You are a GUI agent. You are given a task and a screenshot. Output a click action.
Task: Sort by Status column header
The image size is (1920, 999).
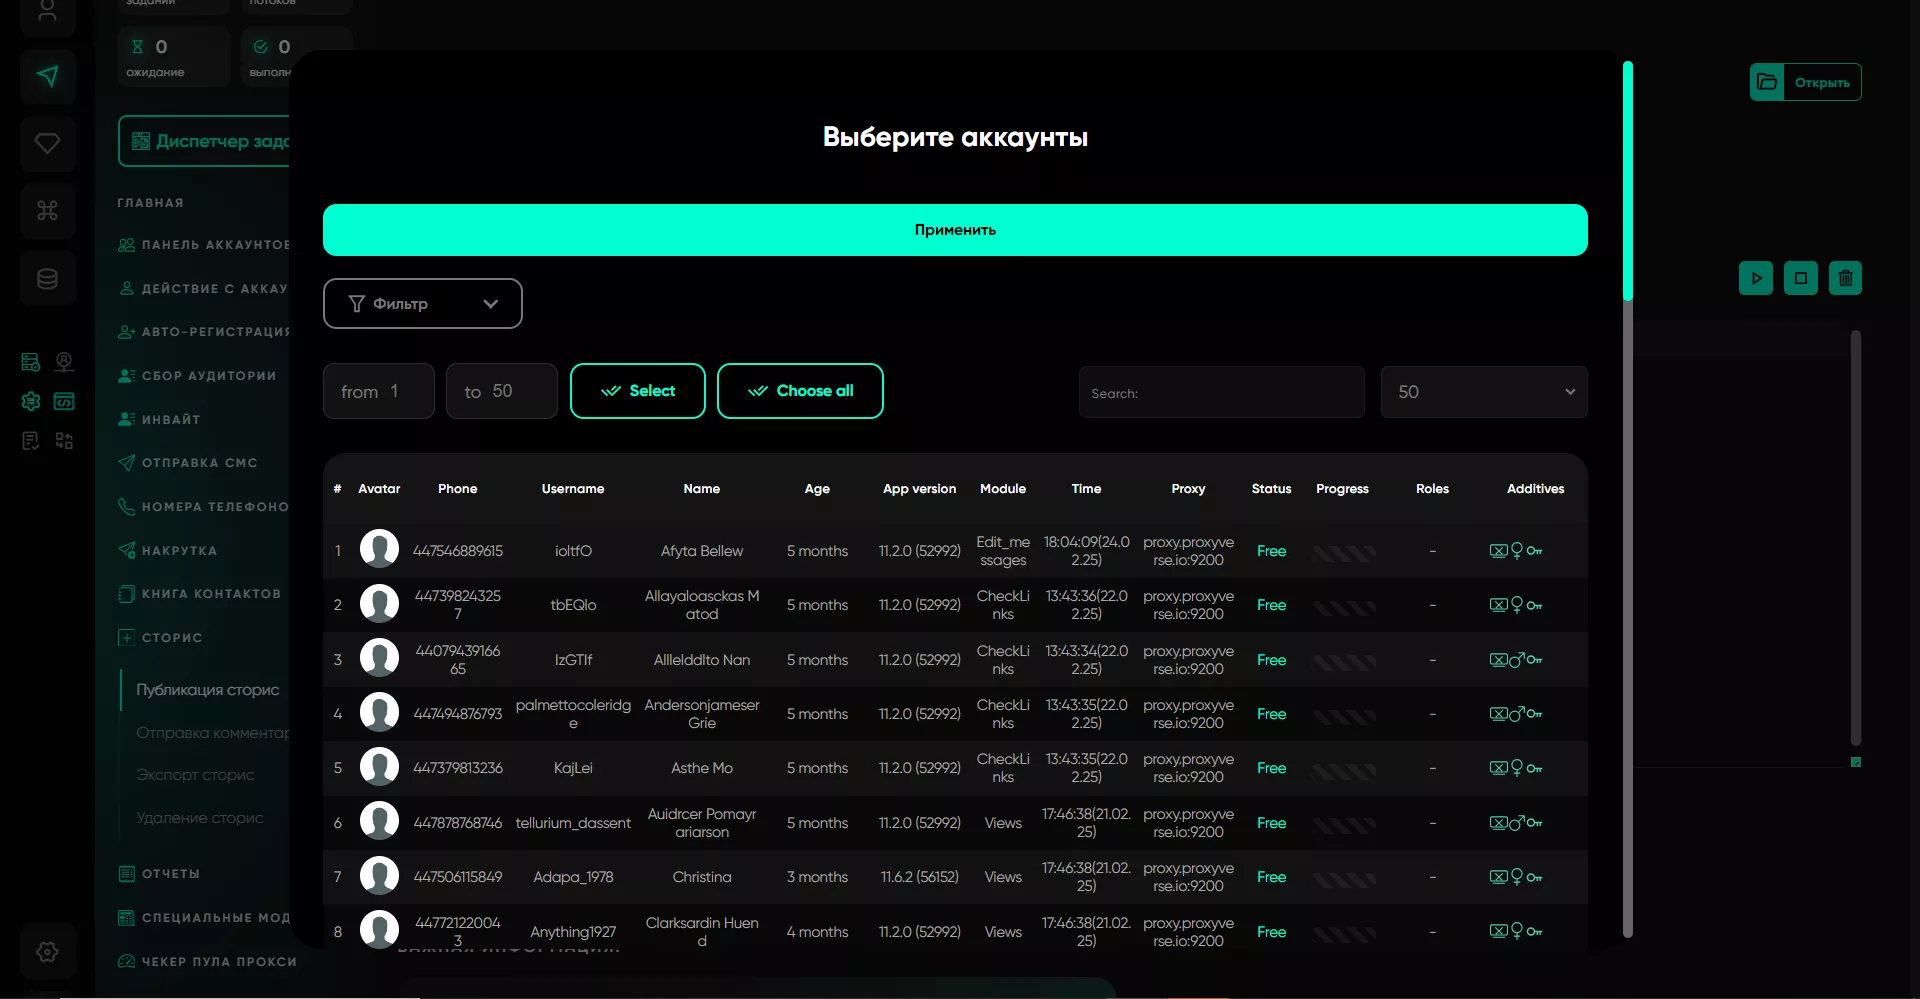1271,489
